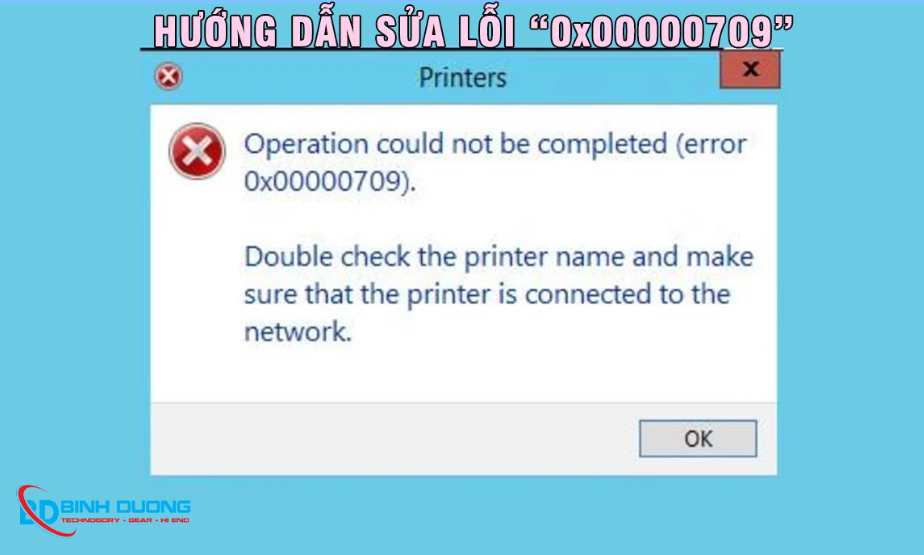Click the BINH DUONG brand name
Screen dimensions: 924x555
coord(126,507)
